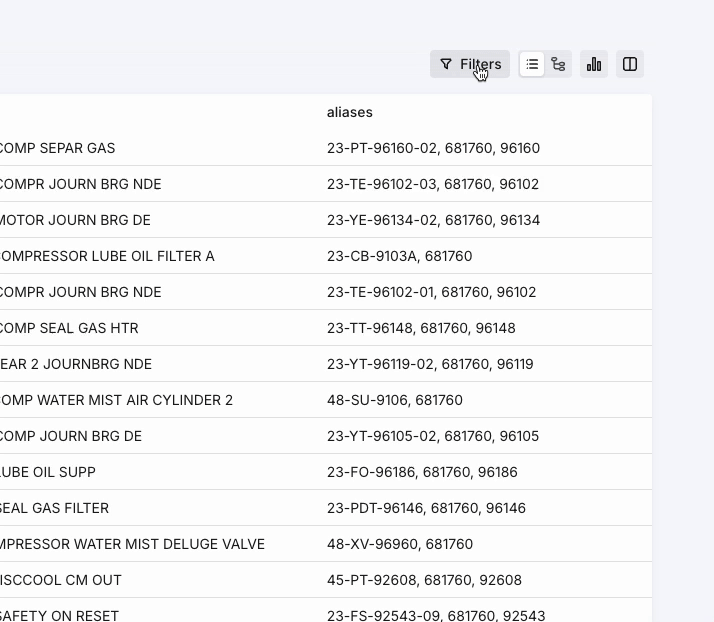This screenshot has width=714, height=622.
Task: Select the COMP SEAL GAS HTR row
Action: 68,328
